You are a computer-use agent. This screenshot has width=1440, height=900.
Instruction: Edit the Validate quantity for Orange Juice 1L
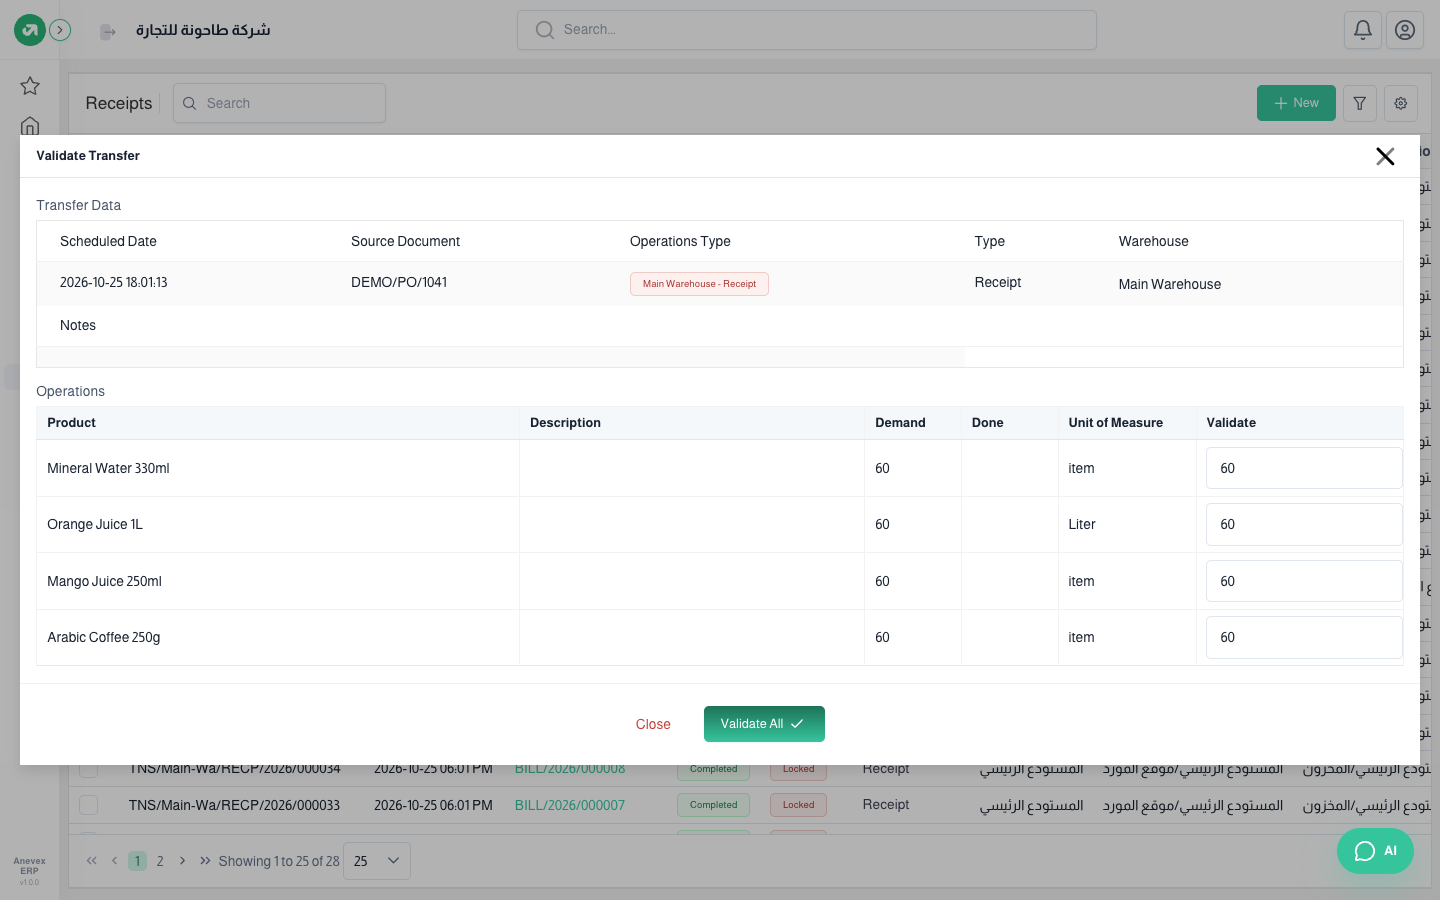point(1304,524)
